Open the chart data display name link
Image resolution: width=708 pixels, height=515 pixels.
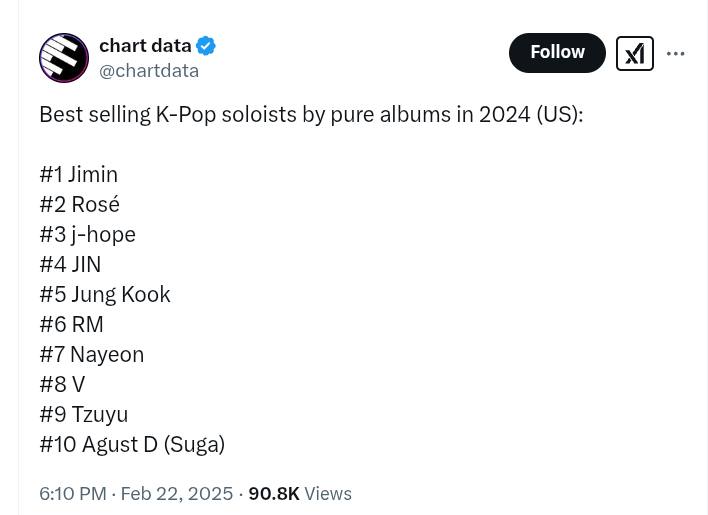click(145, 45)
